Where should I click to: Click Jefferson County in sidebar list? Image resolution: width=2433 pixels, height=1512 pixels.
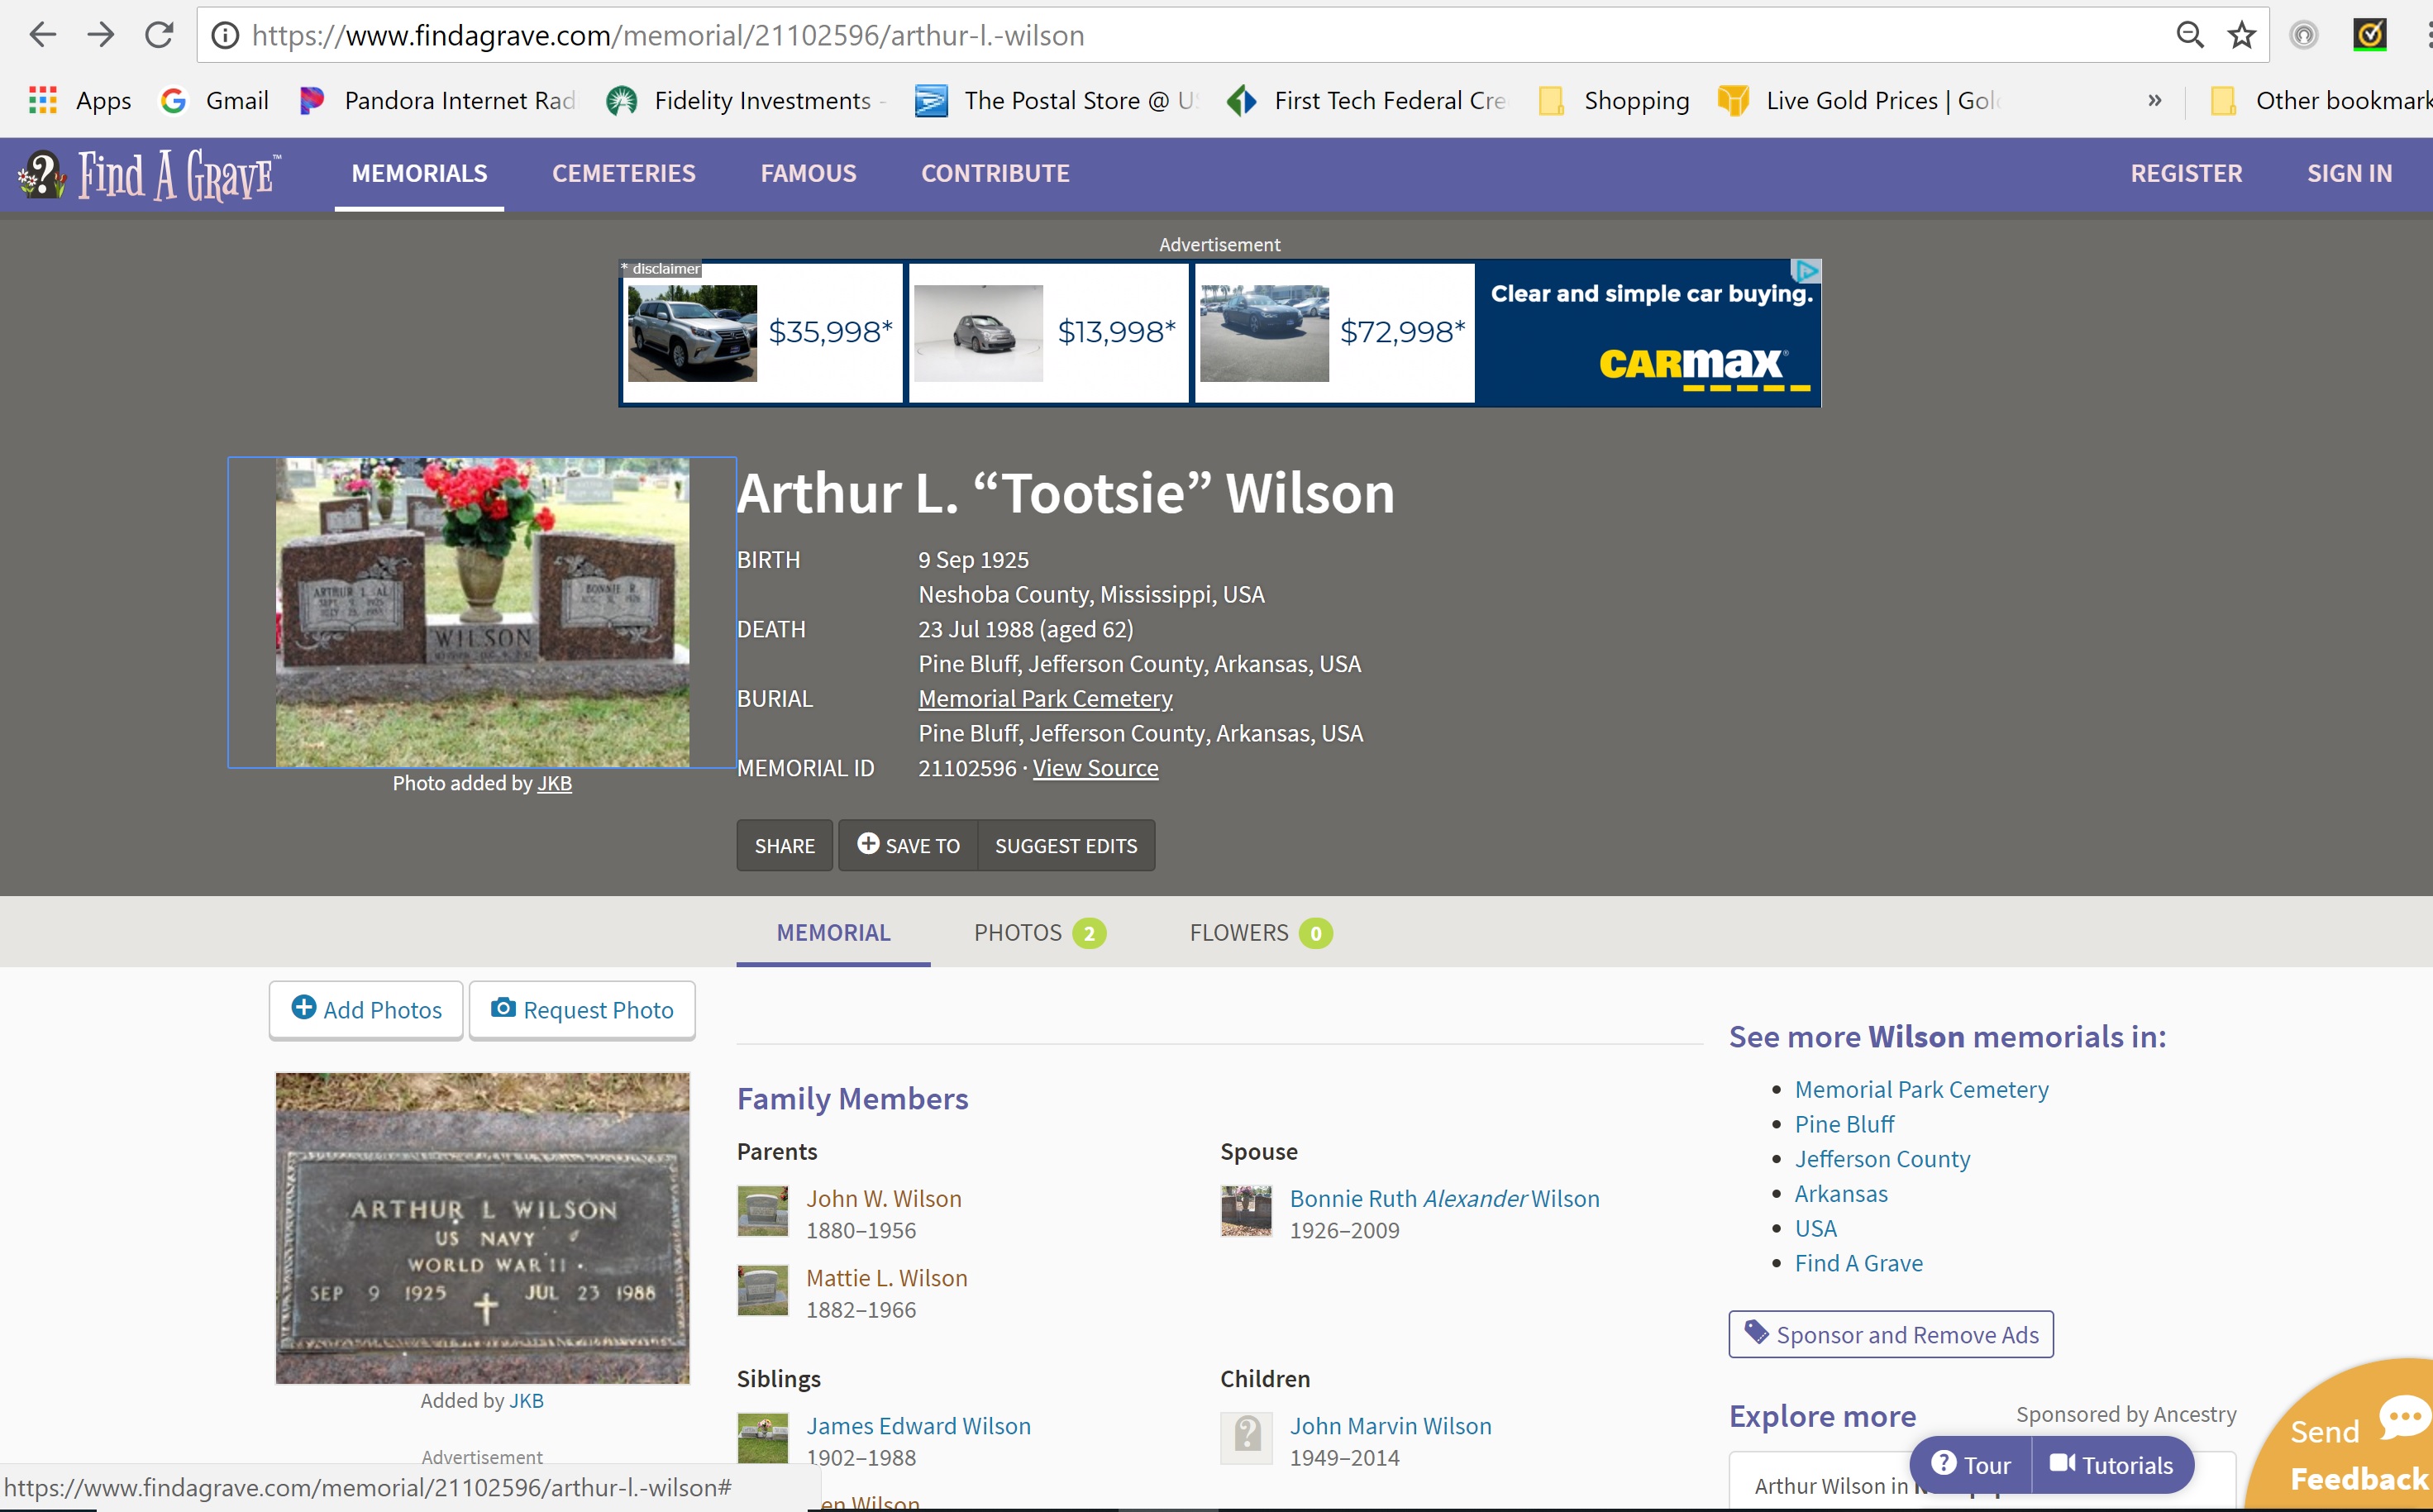coord(1882,1159)
